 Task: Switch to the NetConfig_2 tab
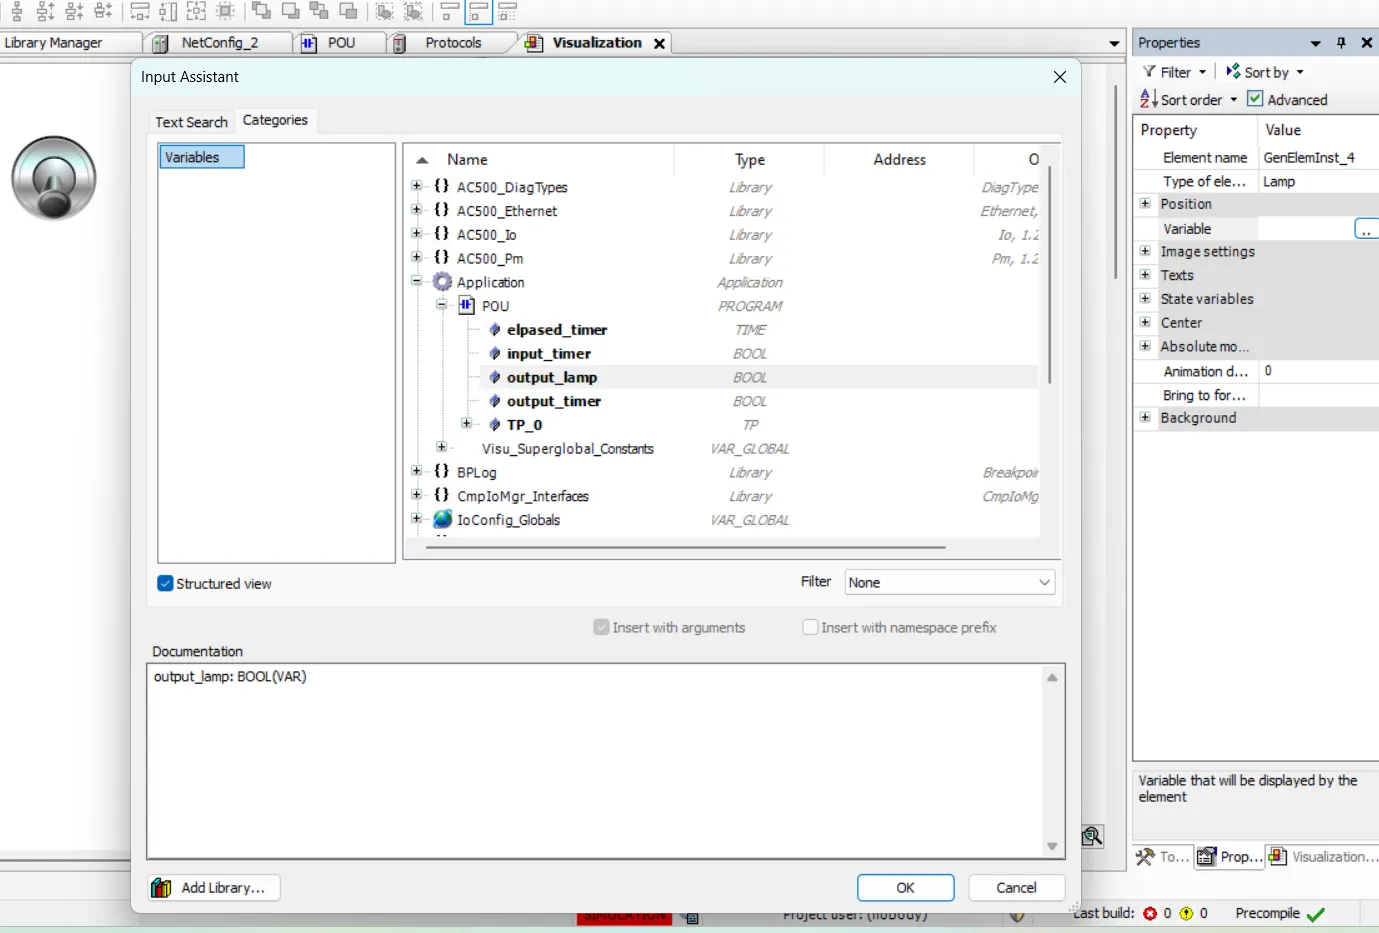click(219, 43)
